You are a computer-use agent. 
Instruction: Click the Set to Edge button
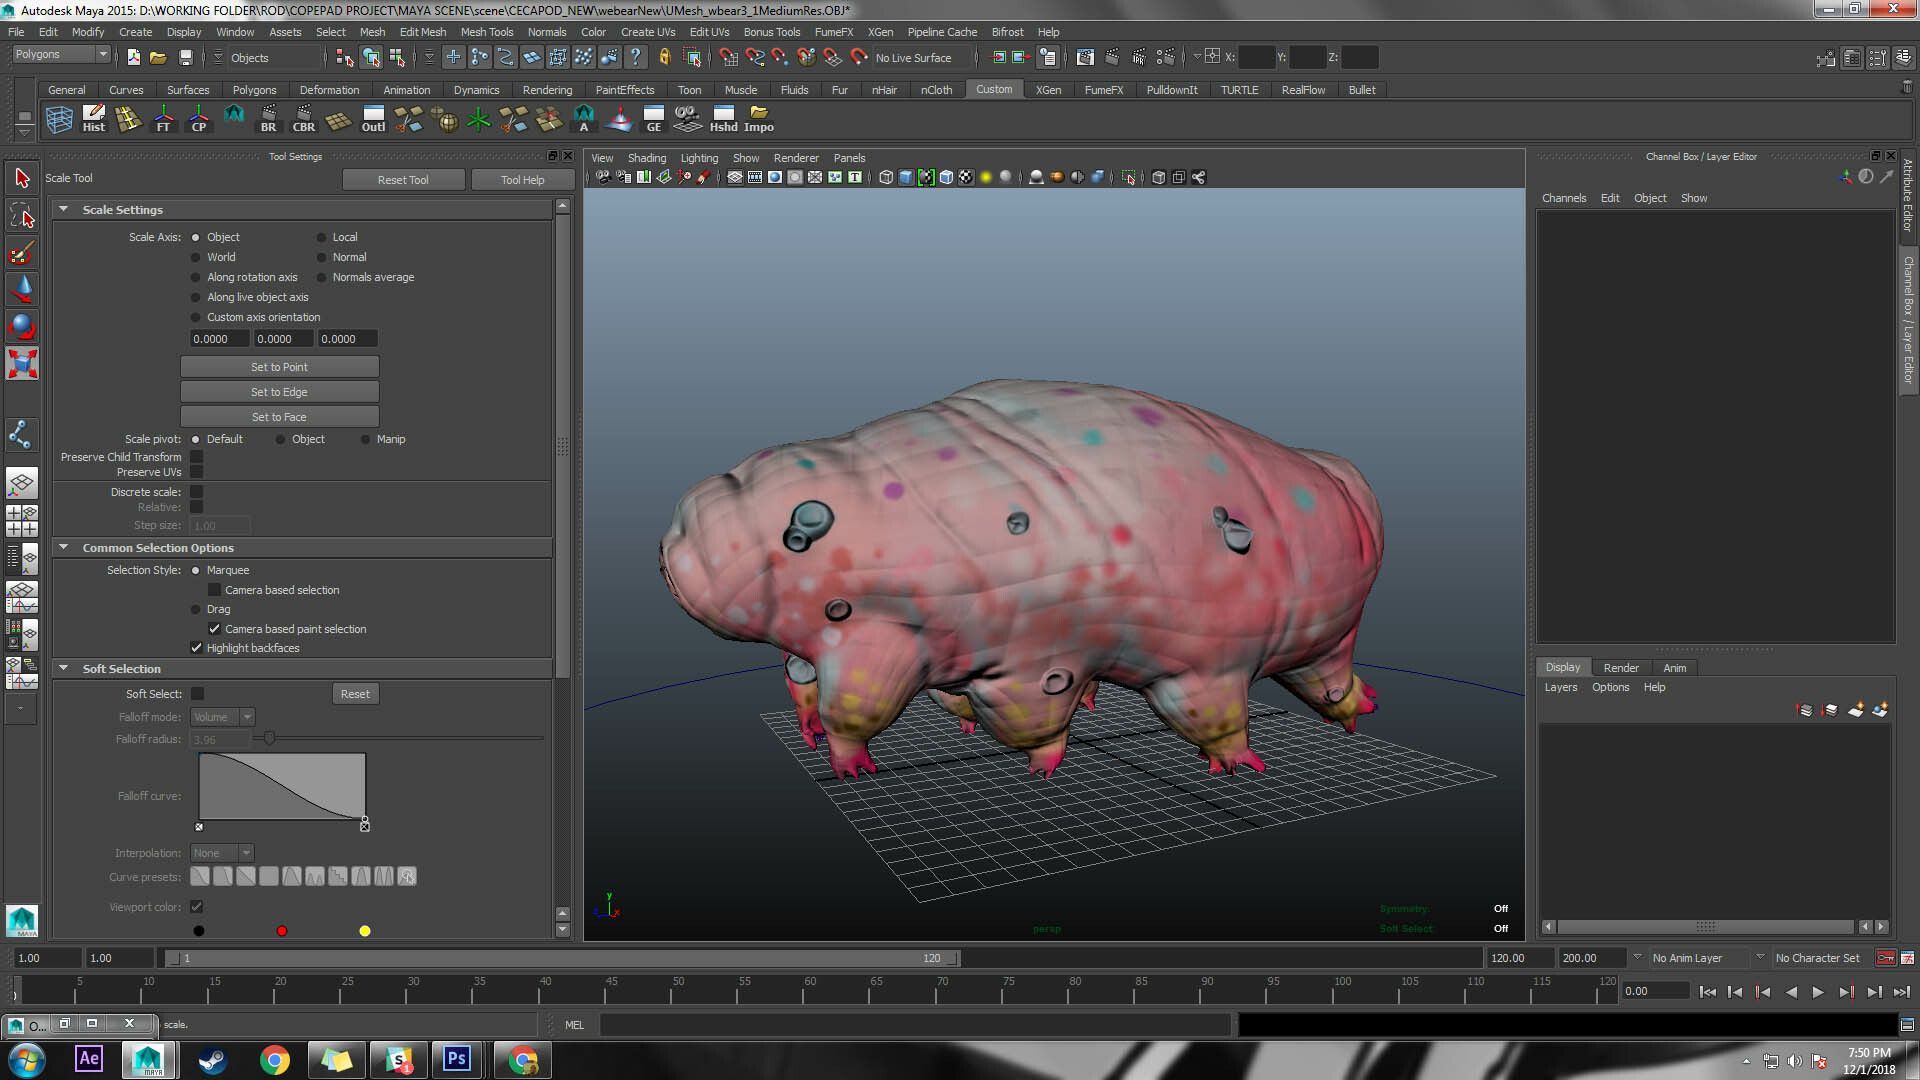[x=279, y=391]
